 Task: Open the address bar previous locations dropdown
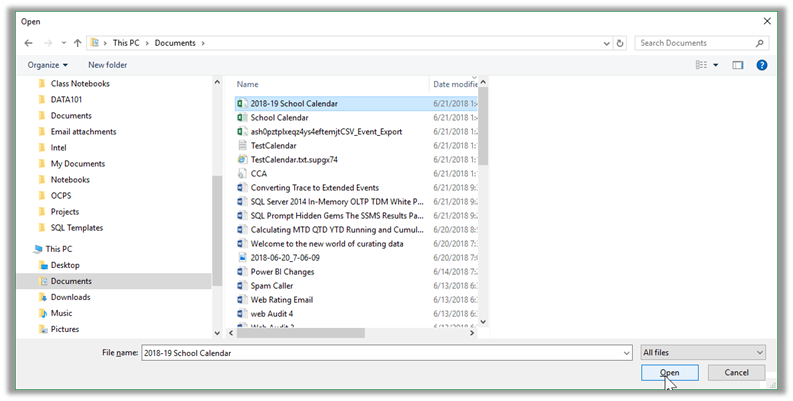click(605, 44)
